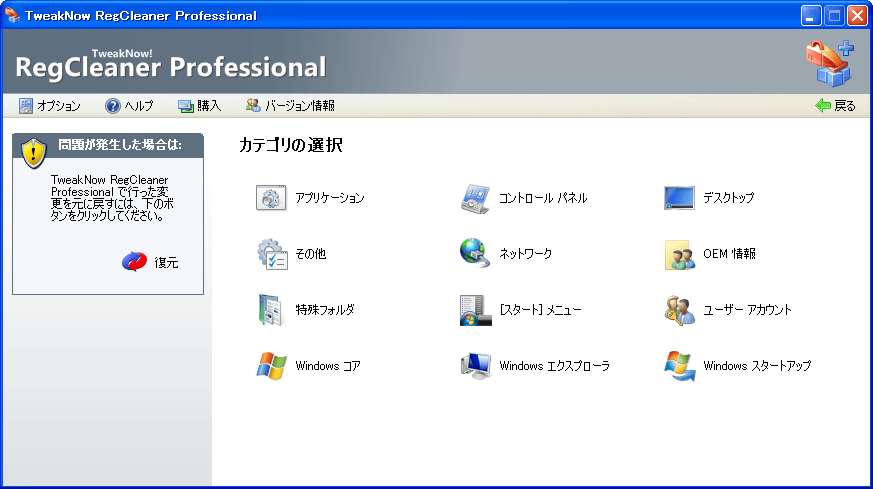Click the カテゴリの選択 heading
The image size is (873, 489).
pos(291,145)
